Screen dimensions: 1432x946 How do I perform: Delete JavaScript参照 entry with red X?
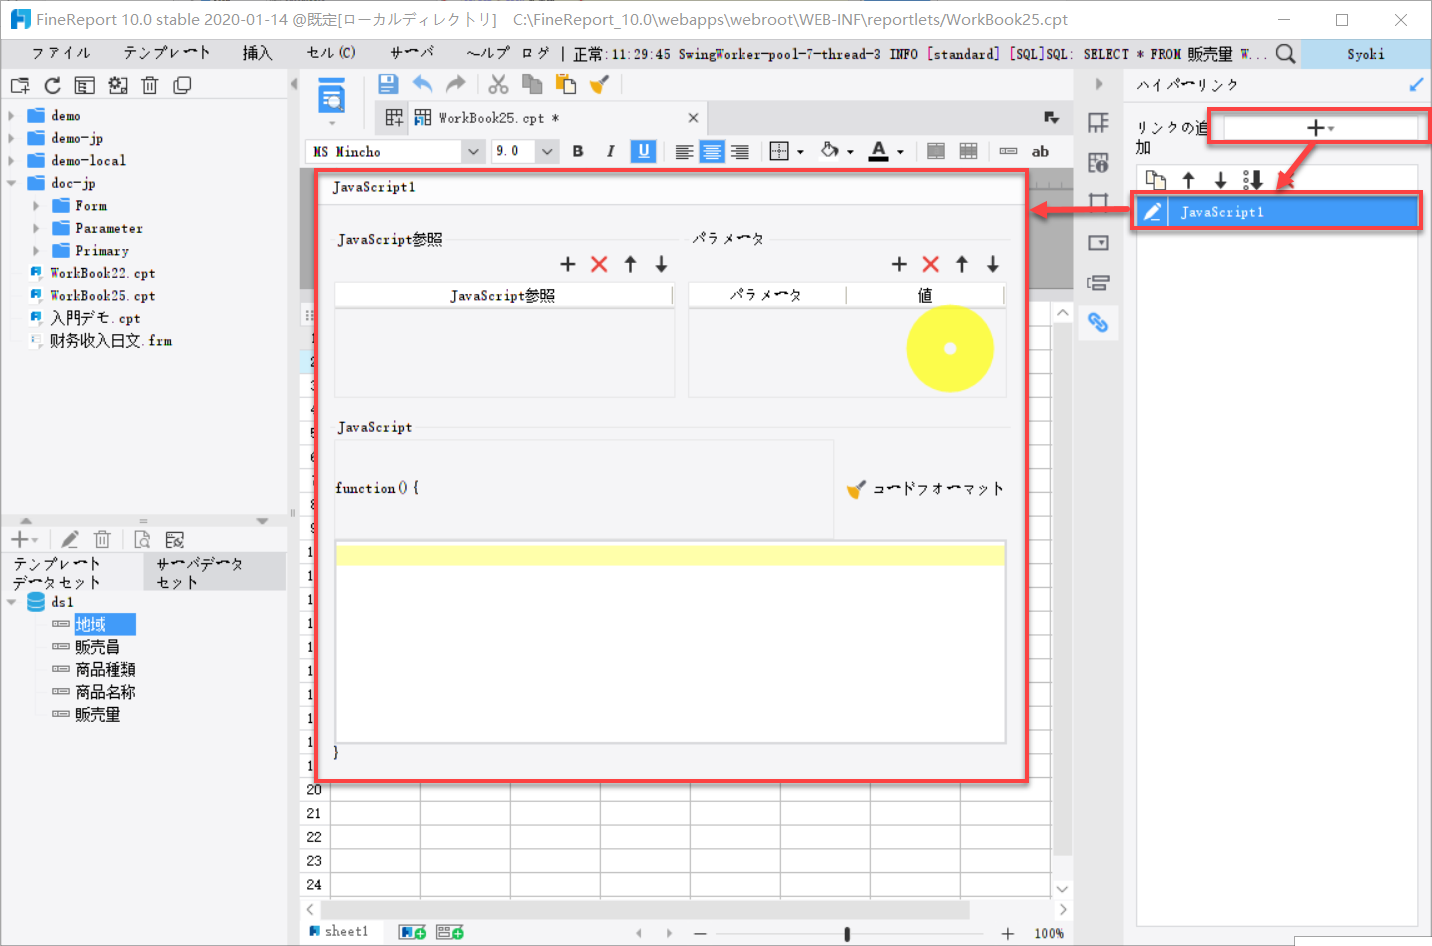[x=599, y=264]
